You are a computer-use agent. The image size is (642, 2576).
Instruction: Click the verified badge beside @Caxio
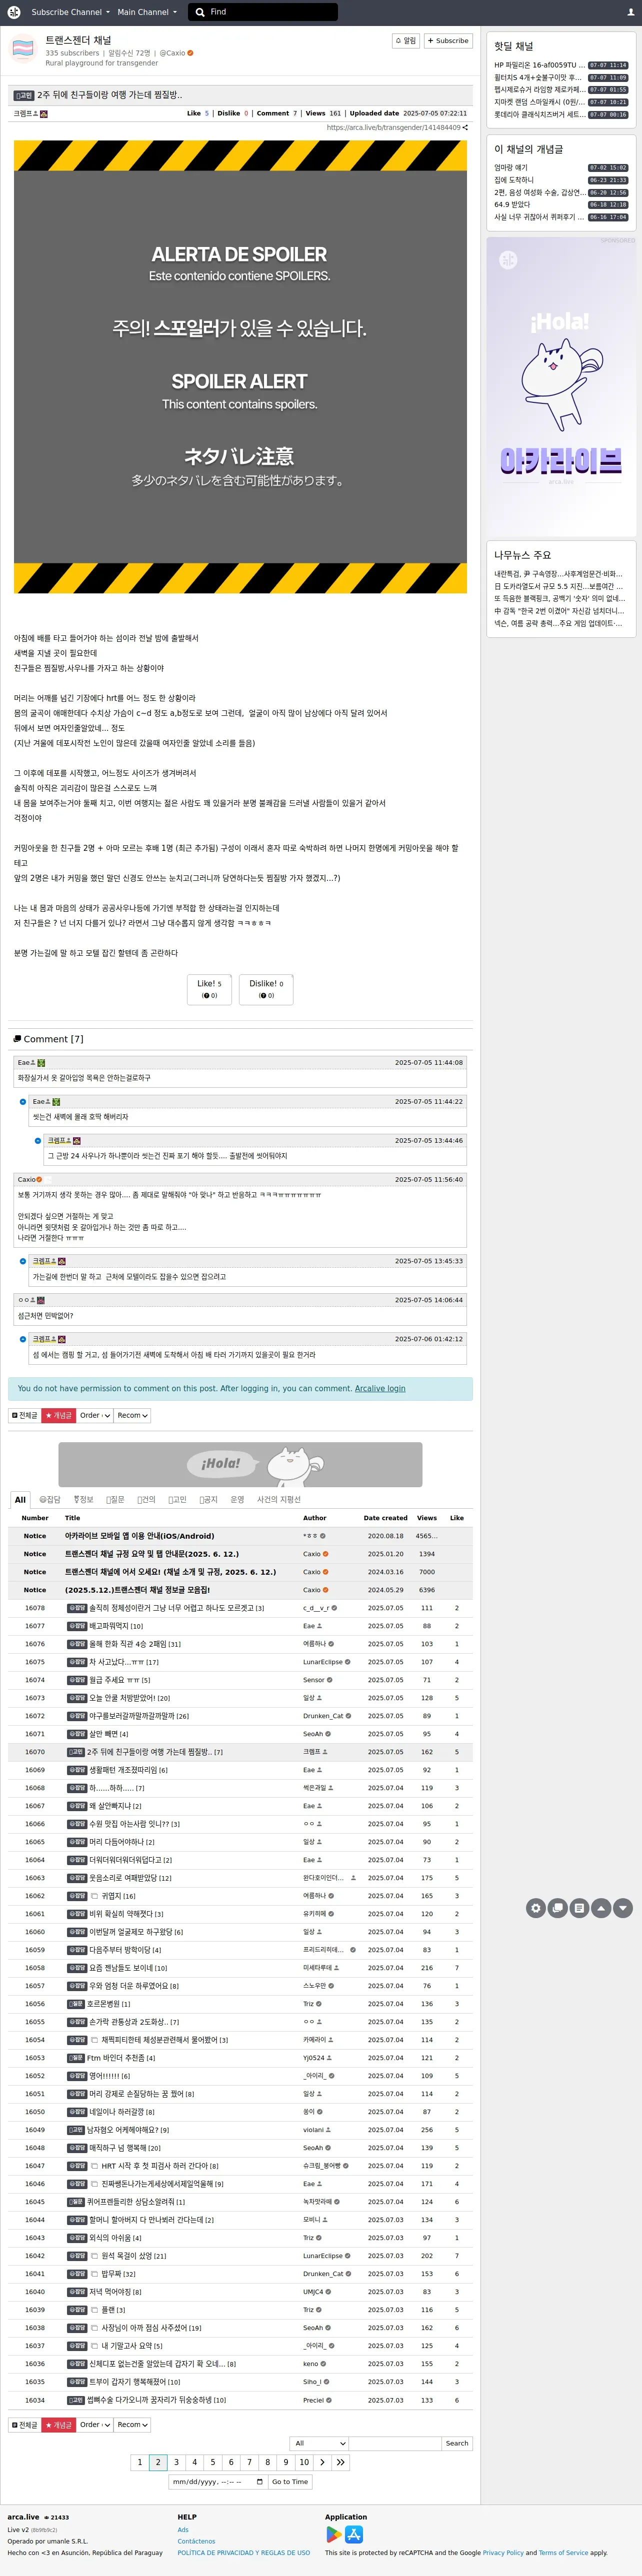click(x=190, y=53)
